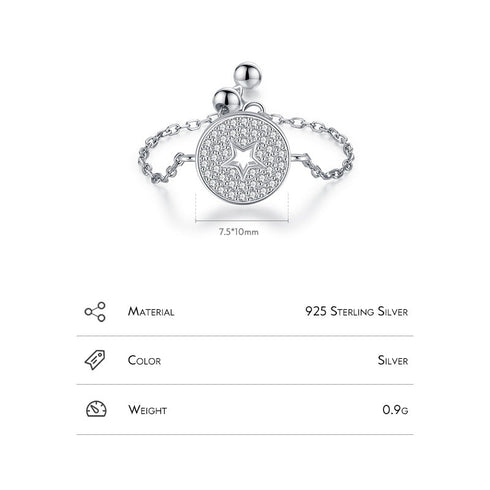
Task: Click the 0.9g weight value
Action: pos(395,409)
